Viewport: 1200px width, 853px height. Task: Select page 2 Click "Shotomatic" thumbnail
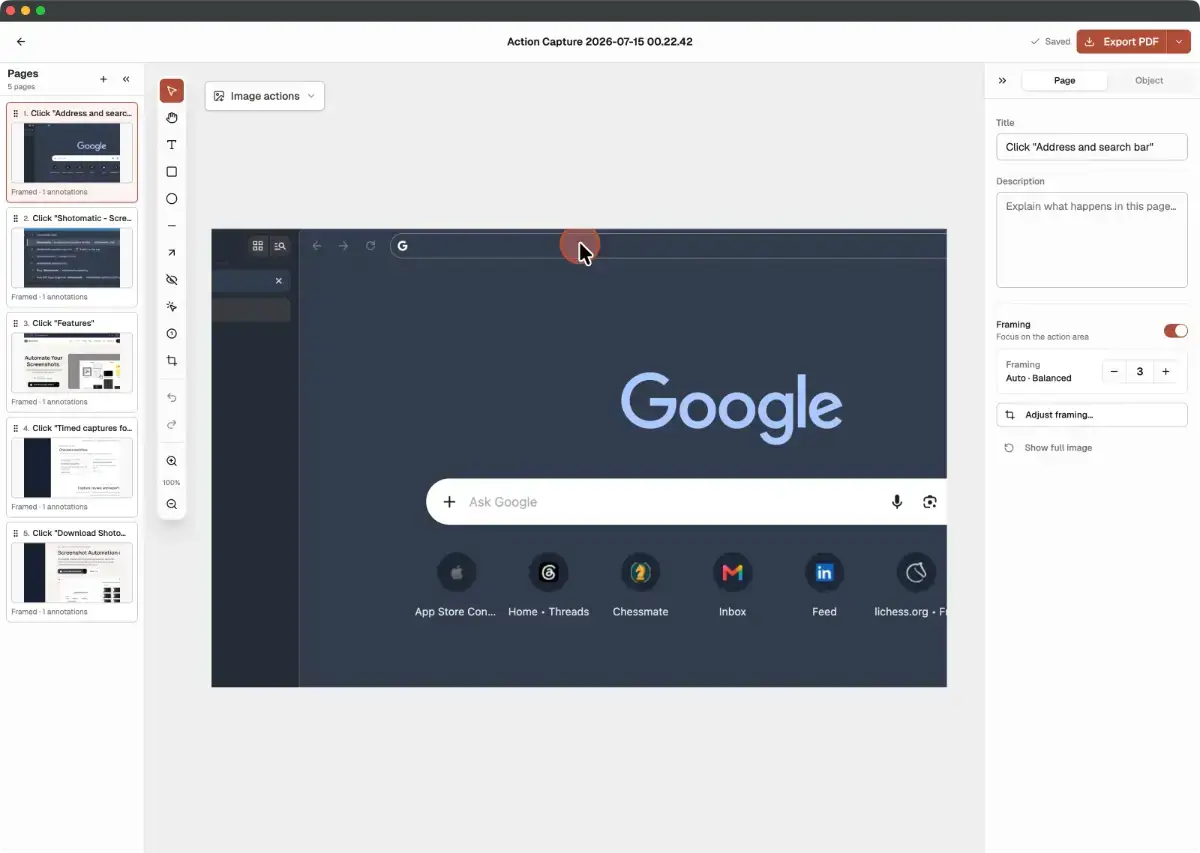click(72, 258)
